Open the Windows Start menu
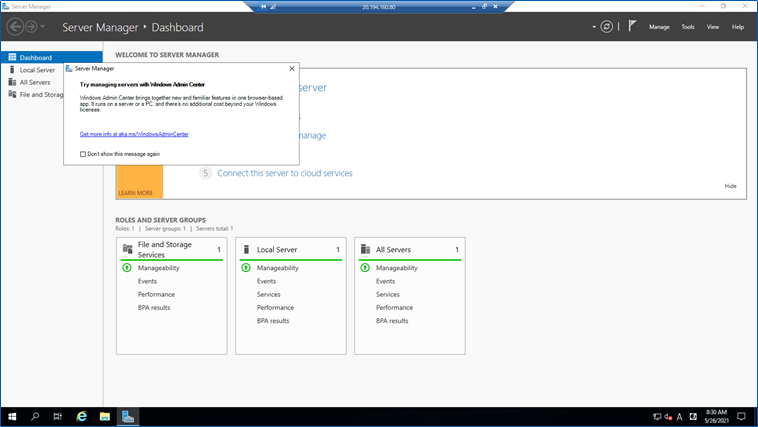 coord(12,416)
